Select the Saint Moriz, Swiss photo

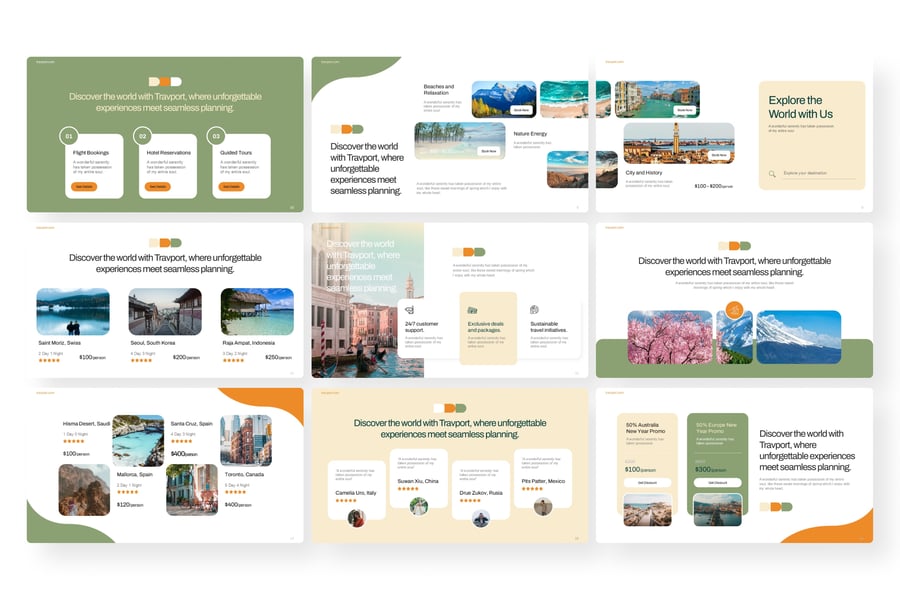[73, 312]
